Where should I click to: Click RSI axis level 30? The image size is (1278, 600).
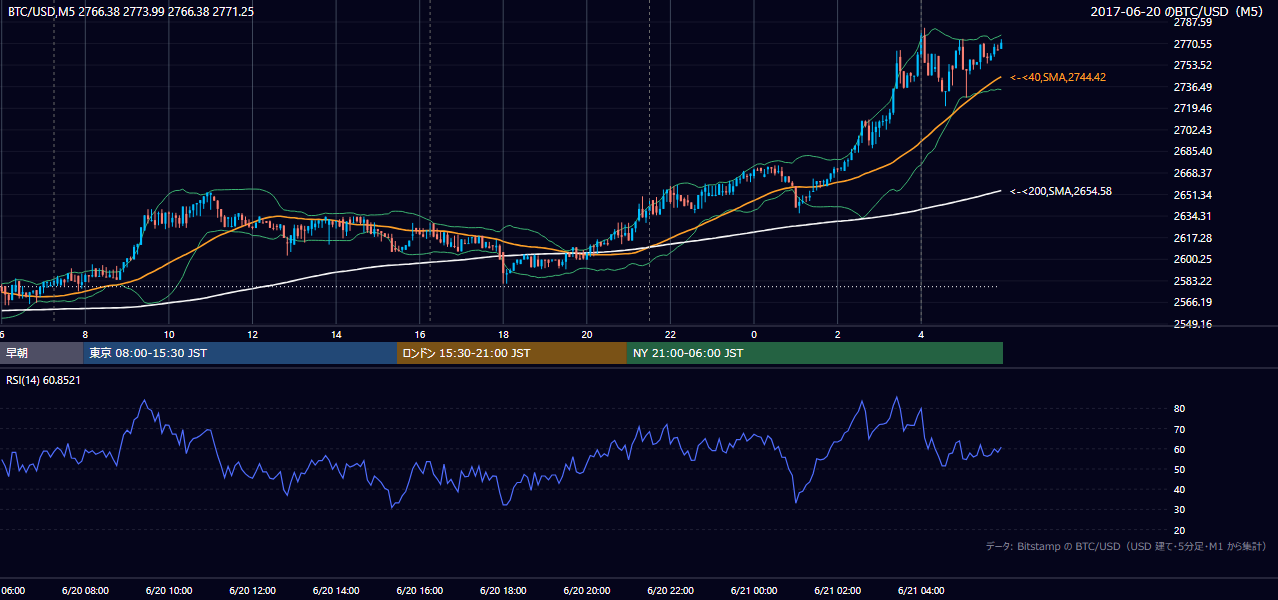point(1179,510)
